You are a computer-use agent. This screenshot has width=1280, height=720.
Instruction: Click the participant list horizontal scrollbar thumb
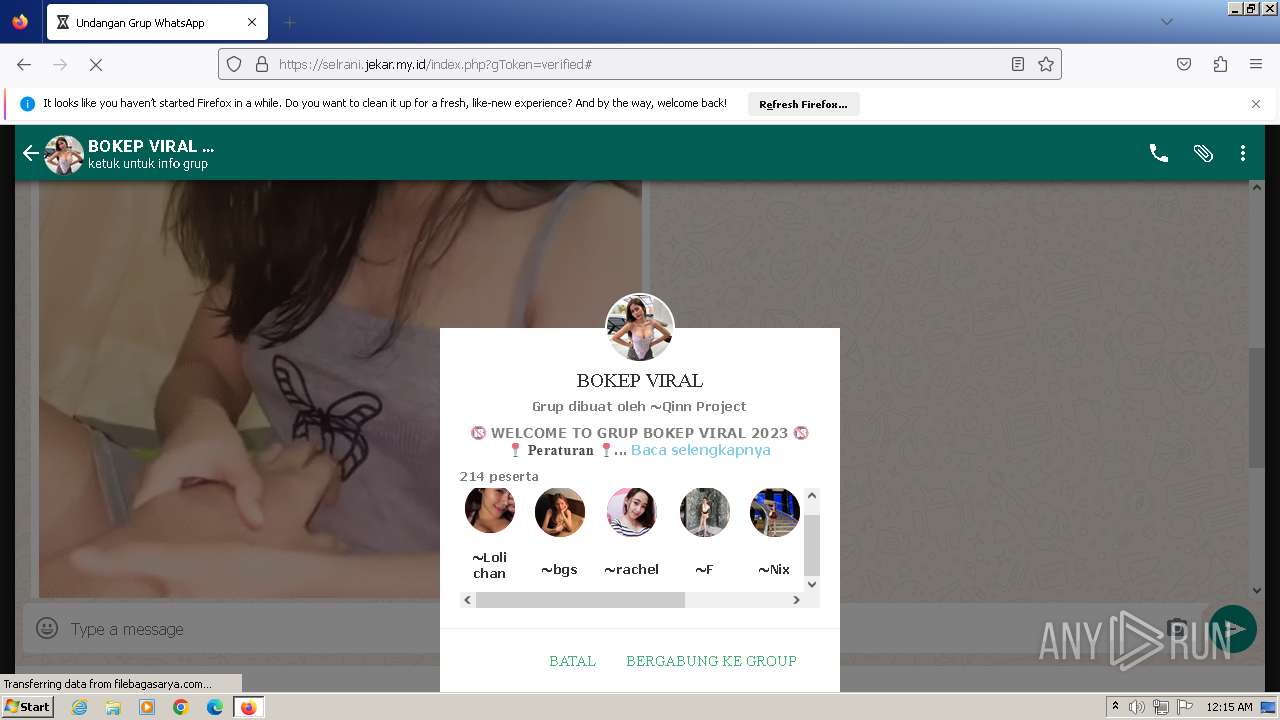580,600
